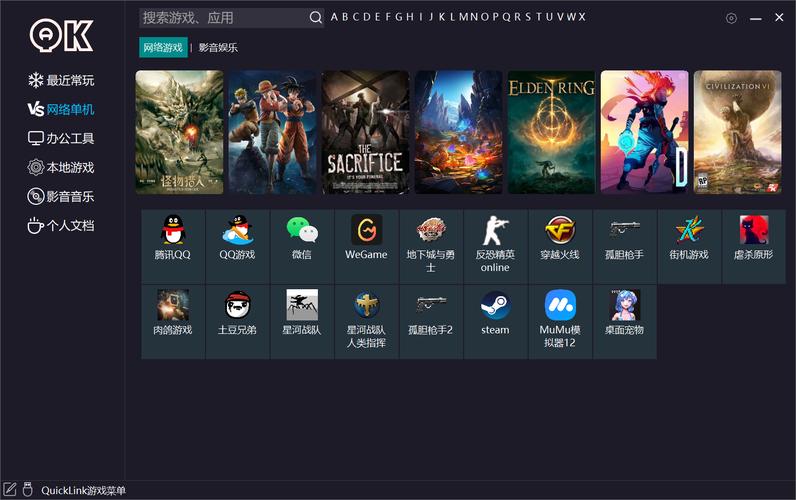Open 办公工具 sidebar category
Screen dimensions: 796x500
[61, 138]
